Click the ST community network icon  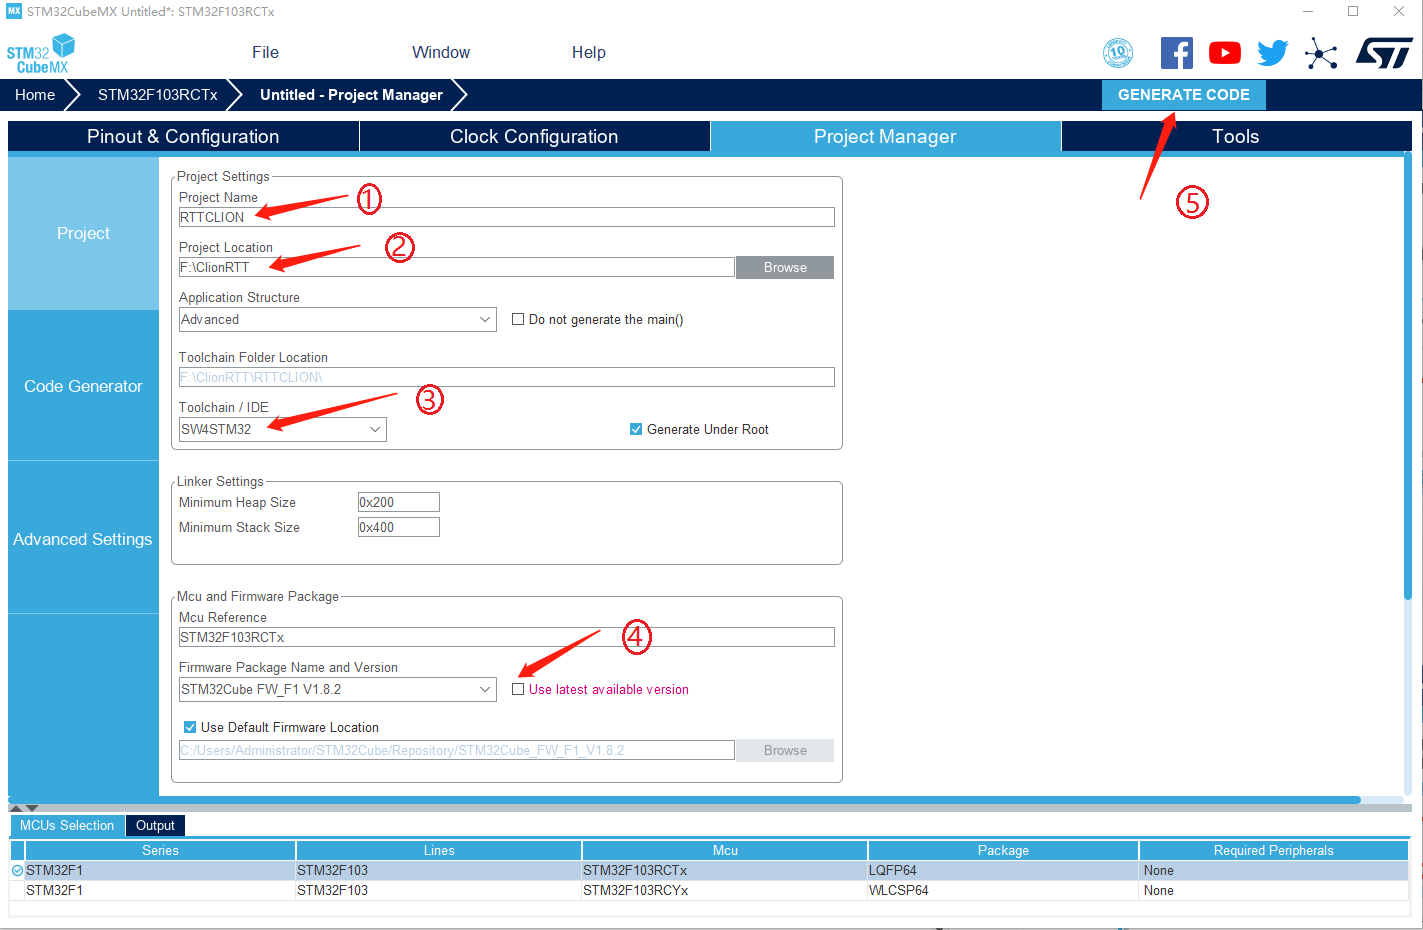click(x=1321, y=54)
